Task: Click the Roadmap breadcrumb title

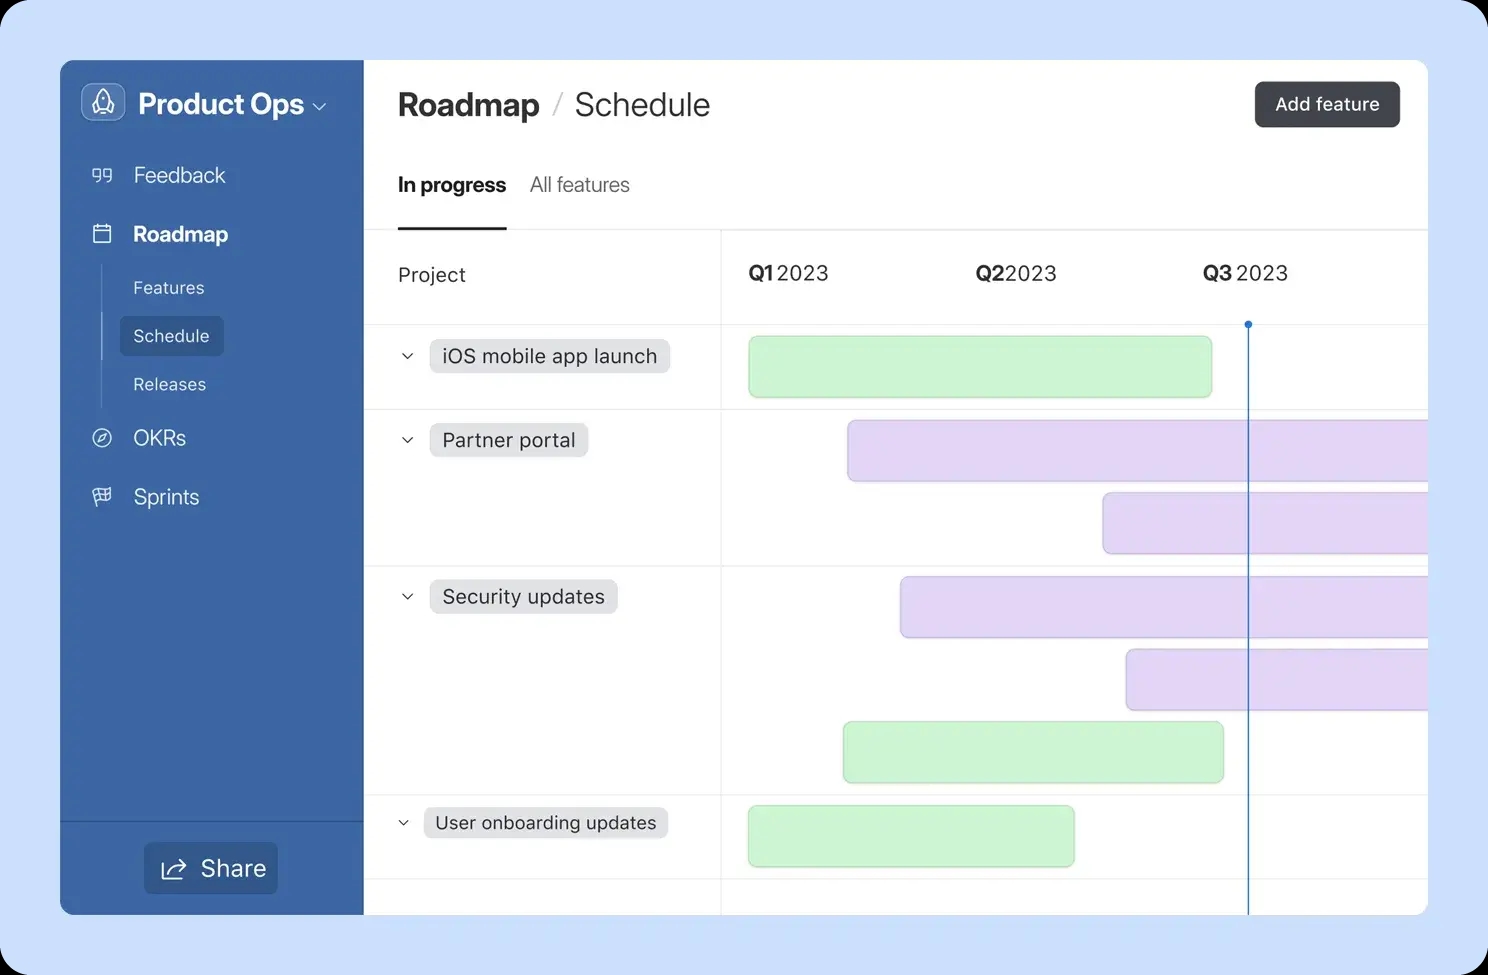Action: 468,105
